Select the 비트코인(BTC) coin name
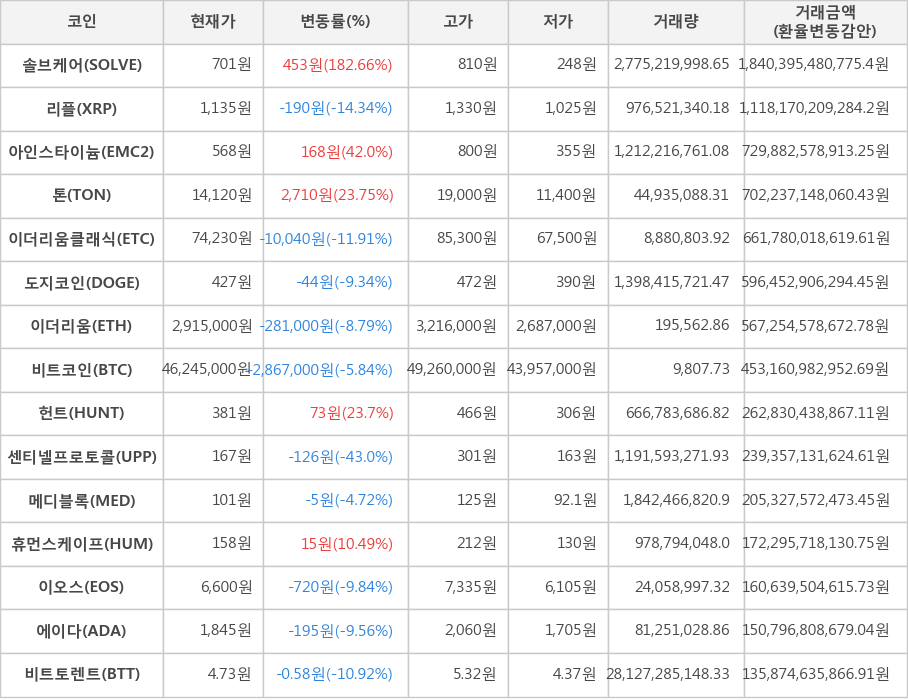The width and height of the screenshot is (908, 700). (82, 369)
